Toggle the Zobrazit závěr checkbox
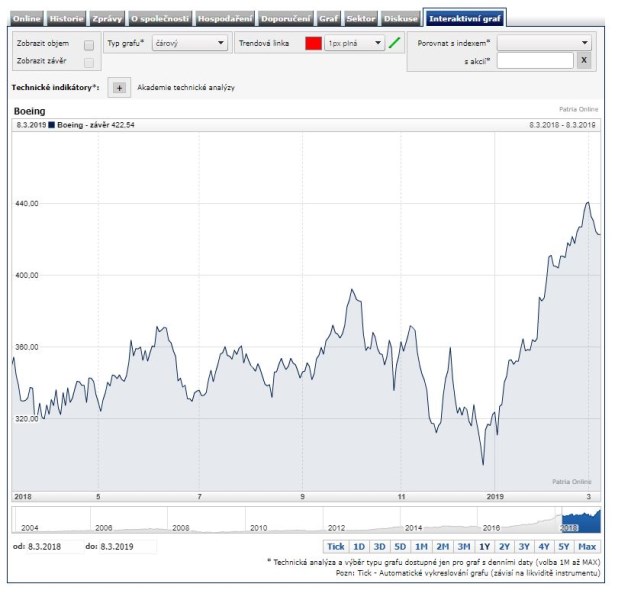Image resolution: width=631 pixels, height=600 pixels. (89, 63)
